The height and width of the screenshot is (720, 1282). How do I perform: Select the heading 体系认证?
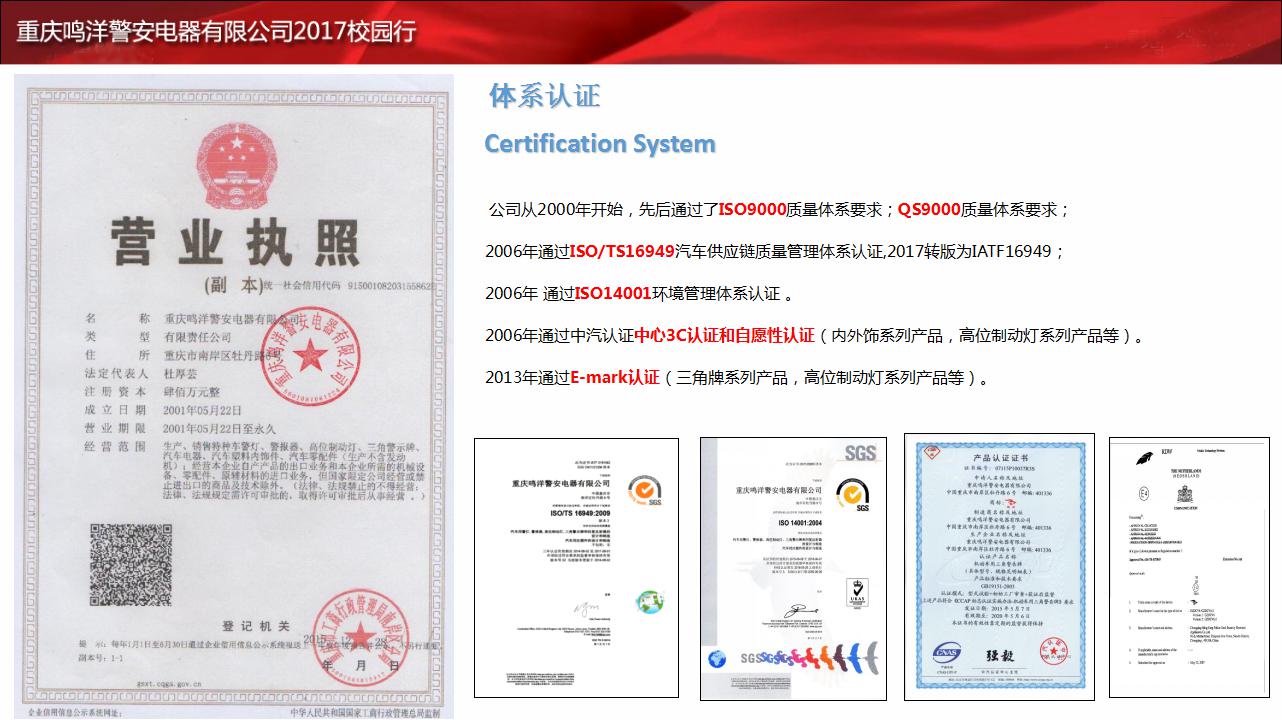[544, 96]
